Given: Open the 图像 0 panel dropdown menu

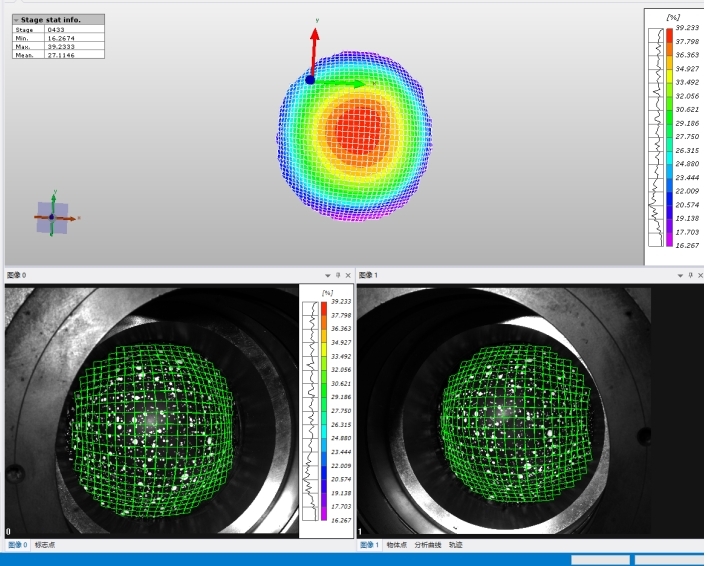Looking at the screenshot, I should tap(327, 274).
